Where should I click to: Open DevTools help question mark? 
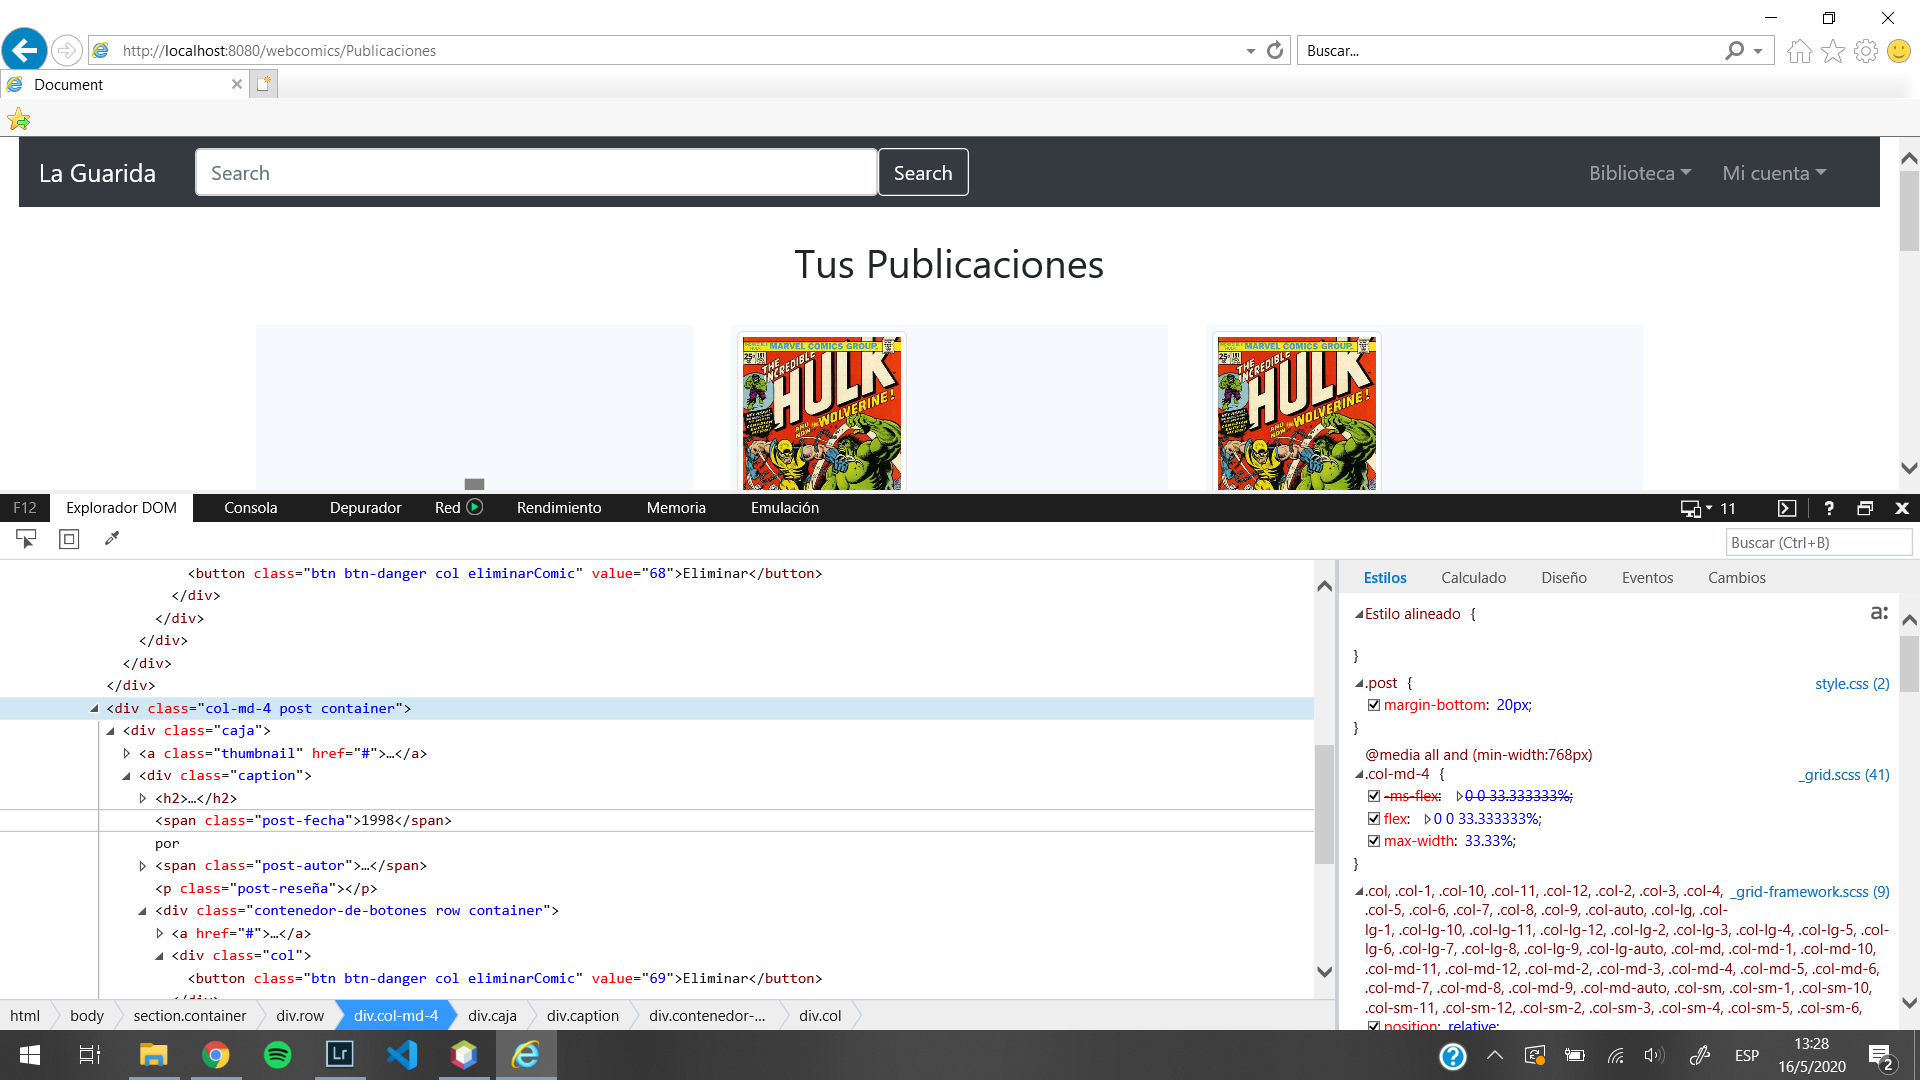[1829, 508]
